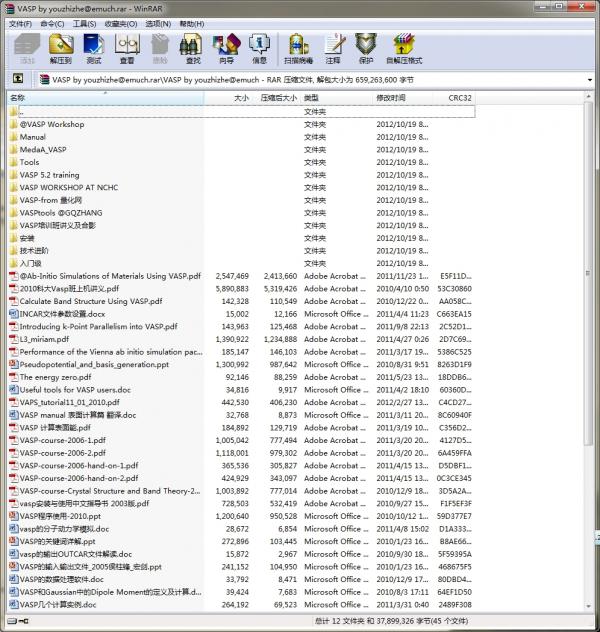Open the Commands (命令) menu
The image size is (600, 632).
52,24
